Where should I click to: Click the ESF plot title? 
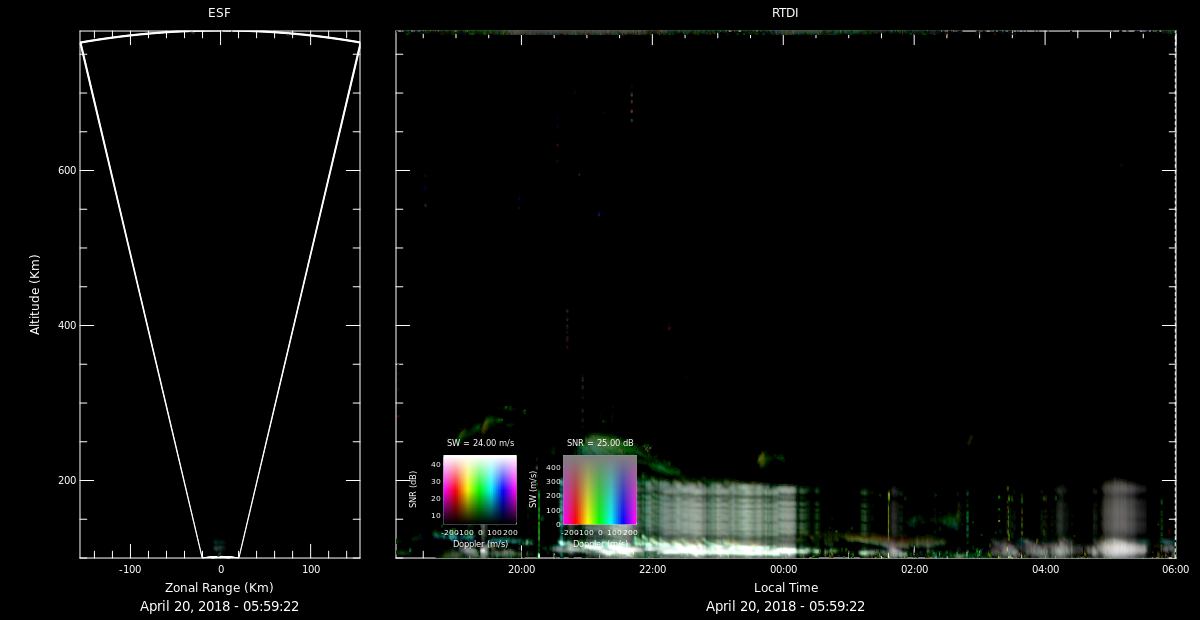[x=219, y=13]
